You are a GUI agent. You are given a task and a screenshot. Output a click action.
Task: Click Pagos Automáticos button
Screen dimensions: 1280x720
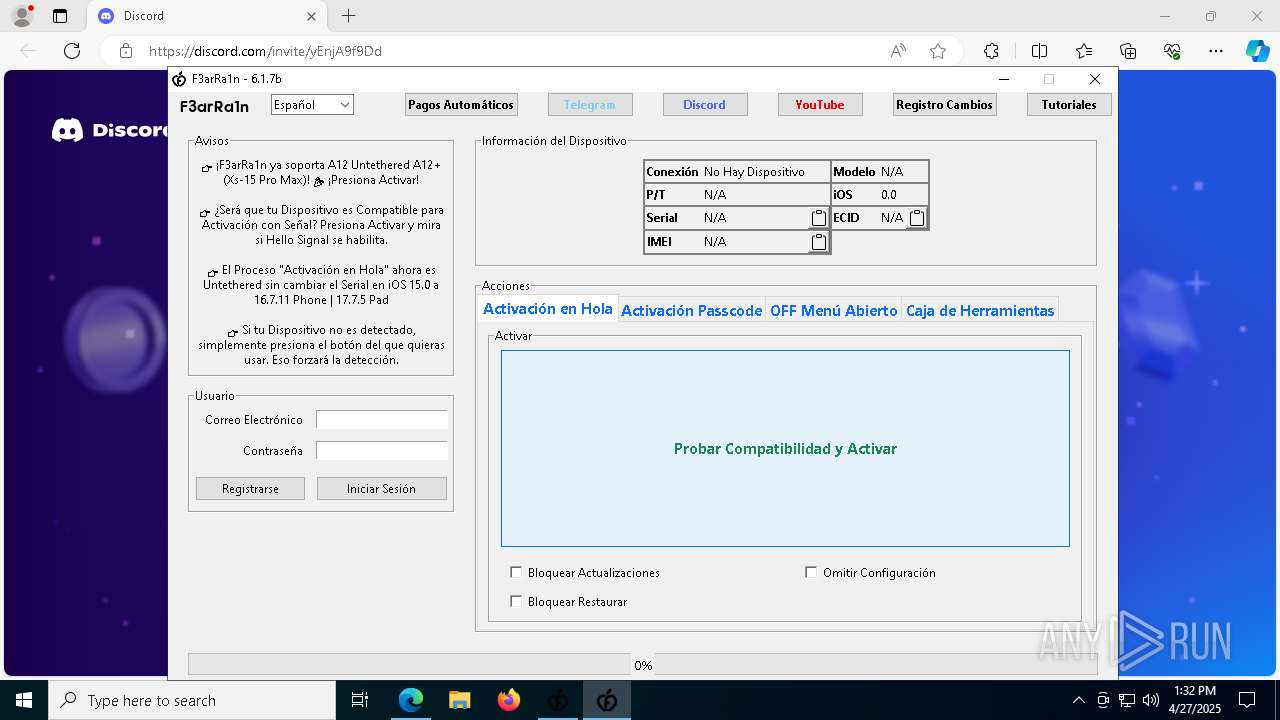pos(461,104)
